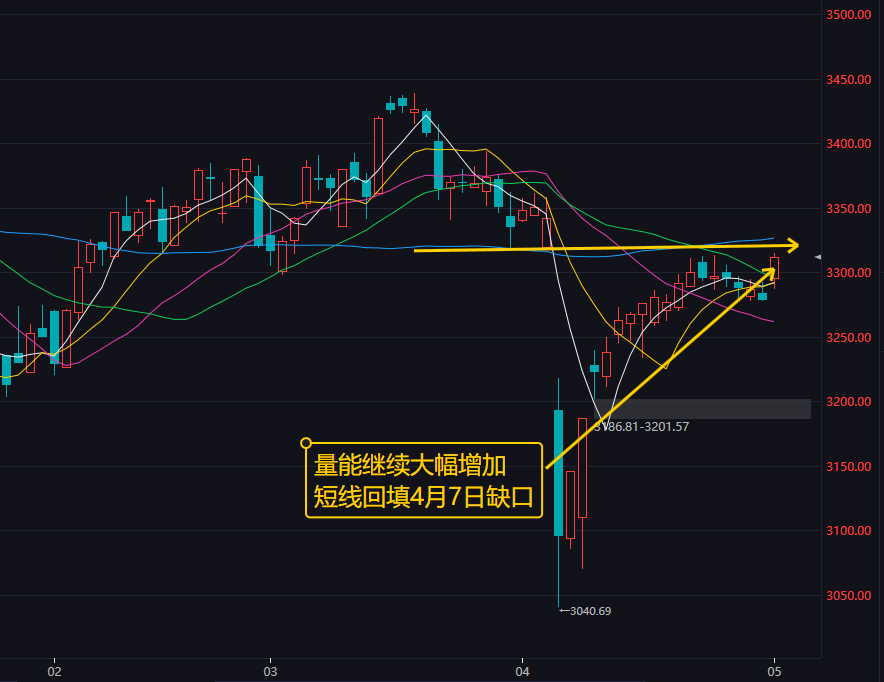Click the 3300.00 price axis label
Screen dimensions: 884x682
point(848,273)
